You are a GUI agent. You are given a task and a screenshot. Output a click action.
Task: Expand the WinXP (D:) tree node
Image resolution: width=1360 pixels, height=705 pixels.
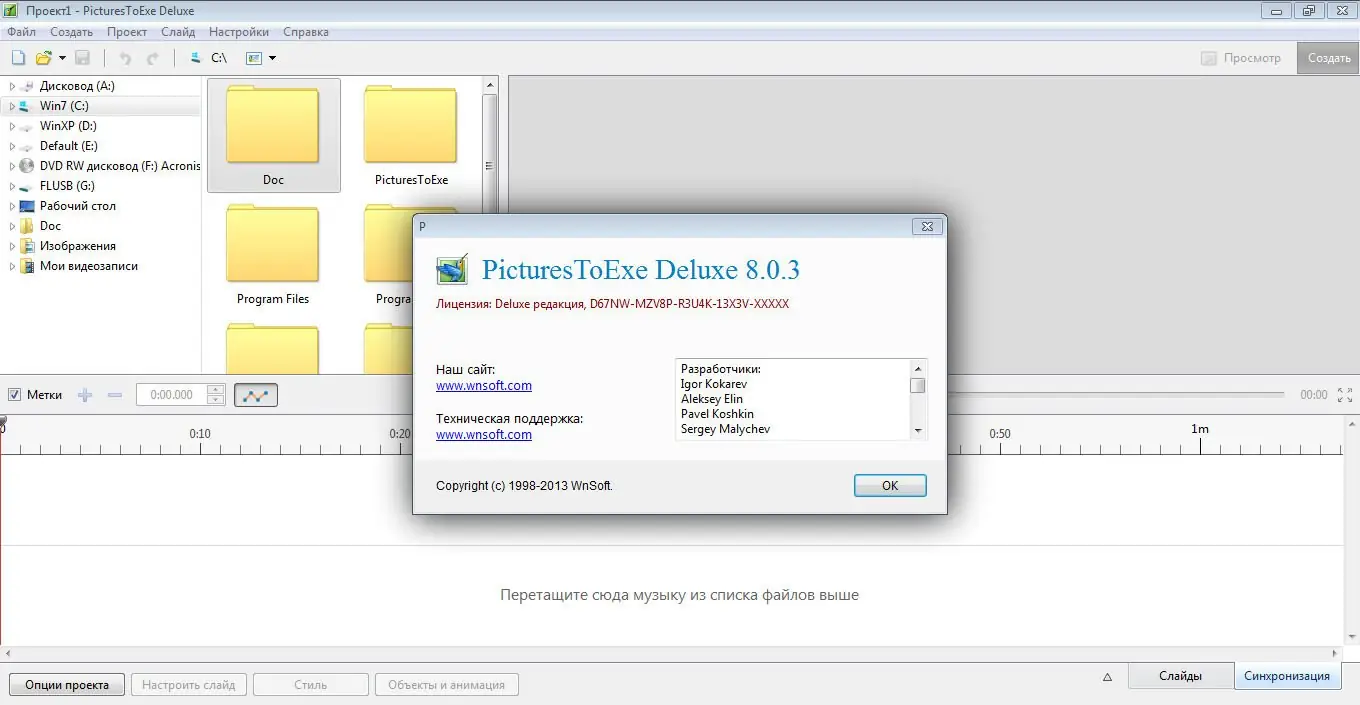pos(12,126)
